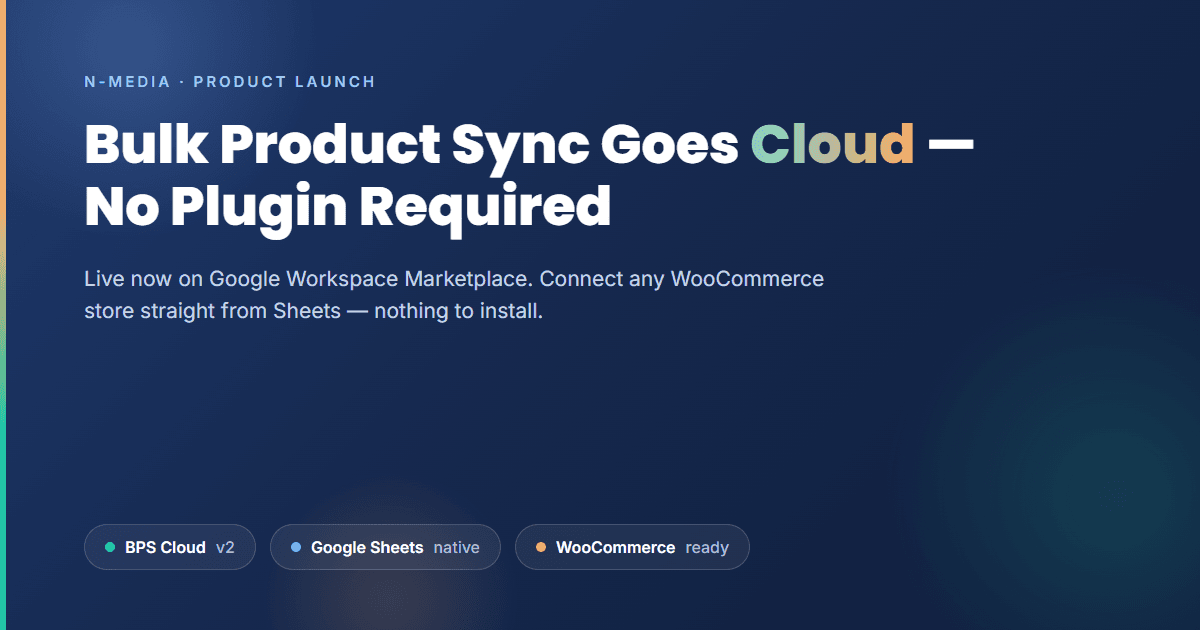Click the green dot in BPS Cloud pill

click(x=110, y=547)
